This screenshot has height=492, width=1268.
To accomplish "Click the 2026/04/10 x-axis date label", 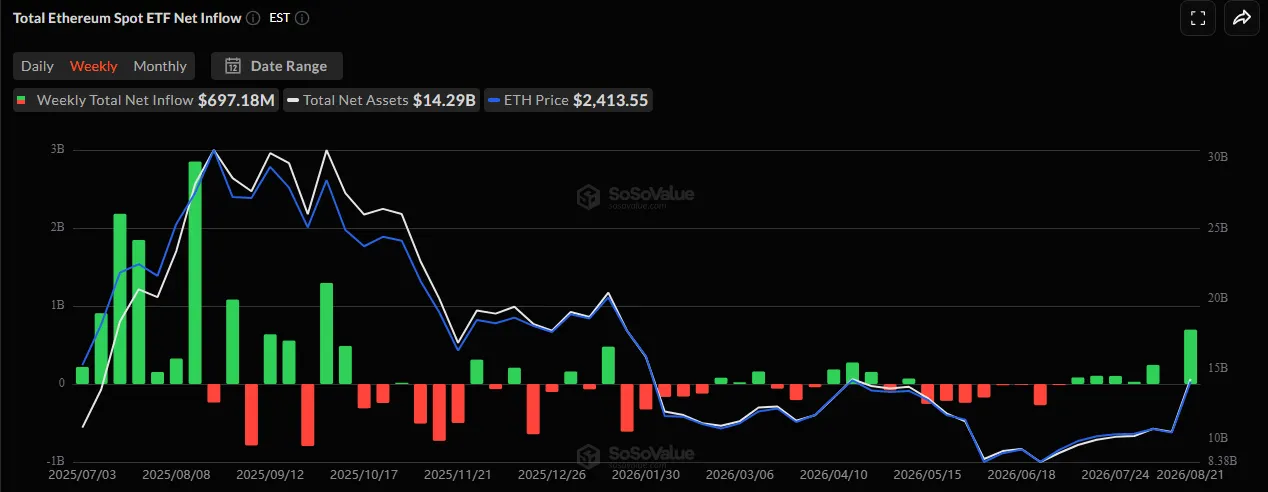I will click(x=833, y=476).
